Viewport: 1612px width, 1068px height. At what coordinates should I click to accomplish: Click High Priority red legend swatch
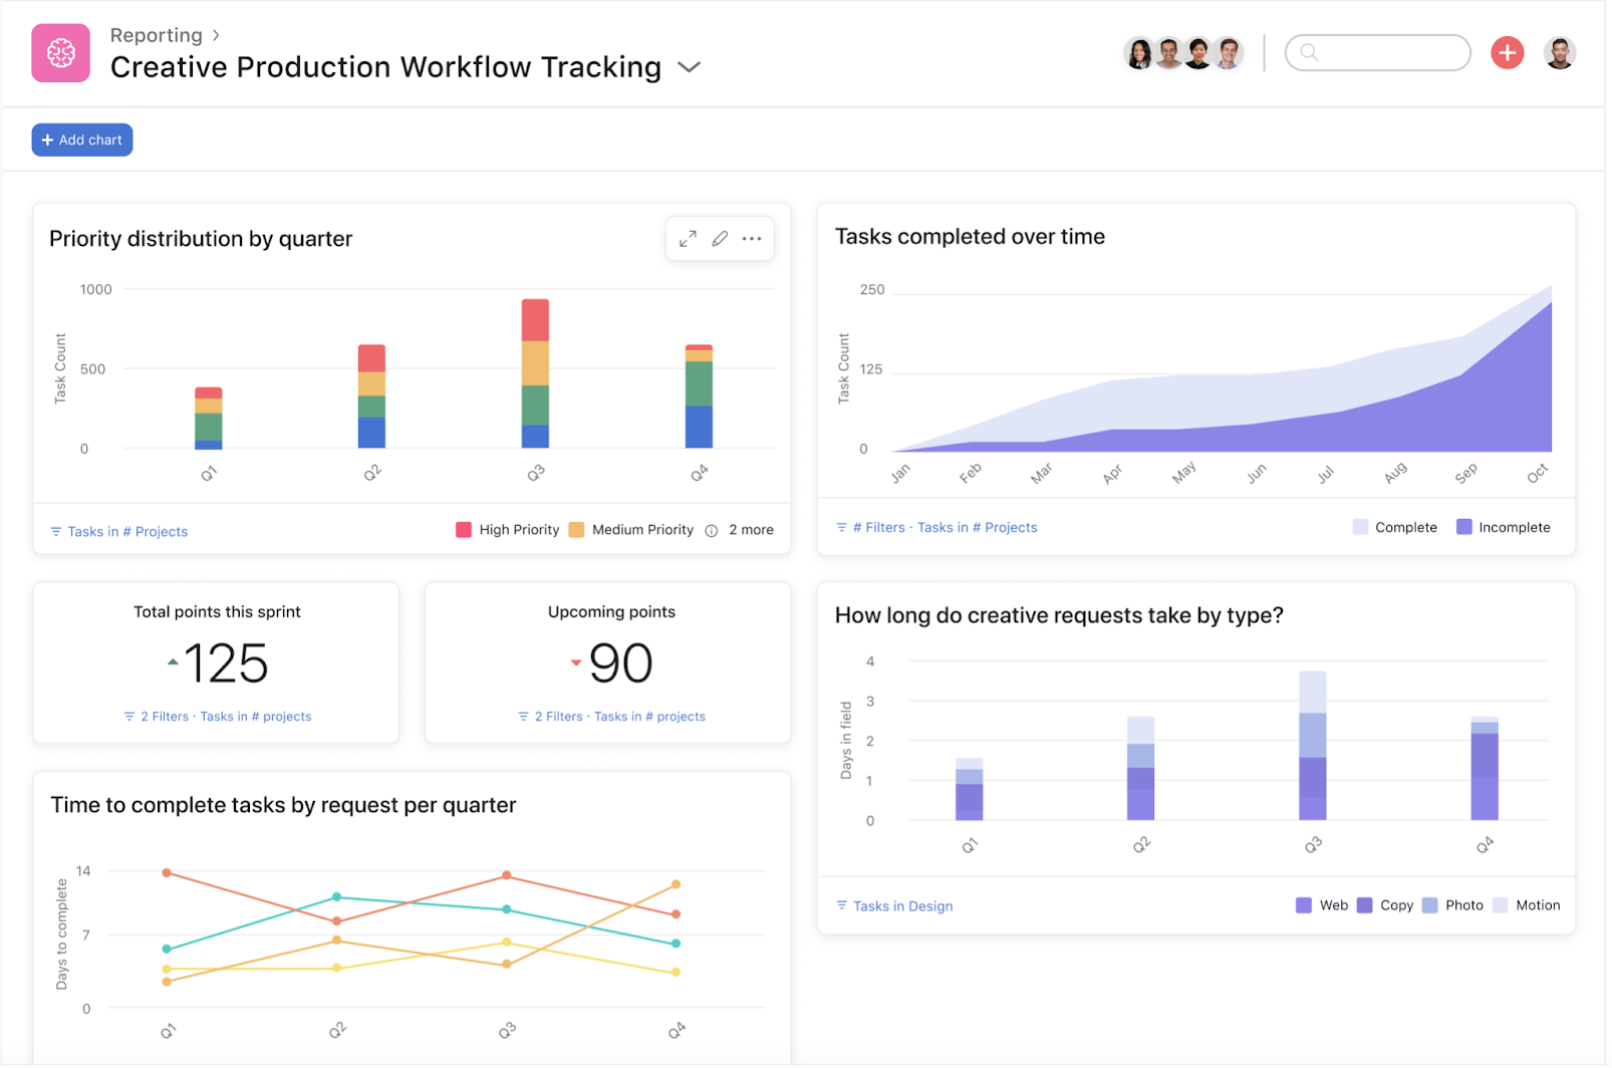pyautogui.click(x=463, y=530)
